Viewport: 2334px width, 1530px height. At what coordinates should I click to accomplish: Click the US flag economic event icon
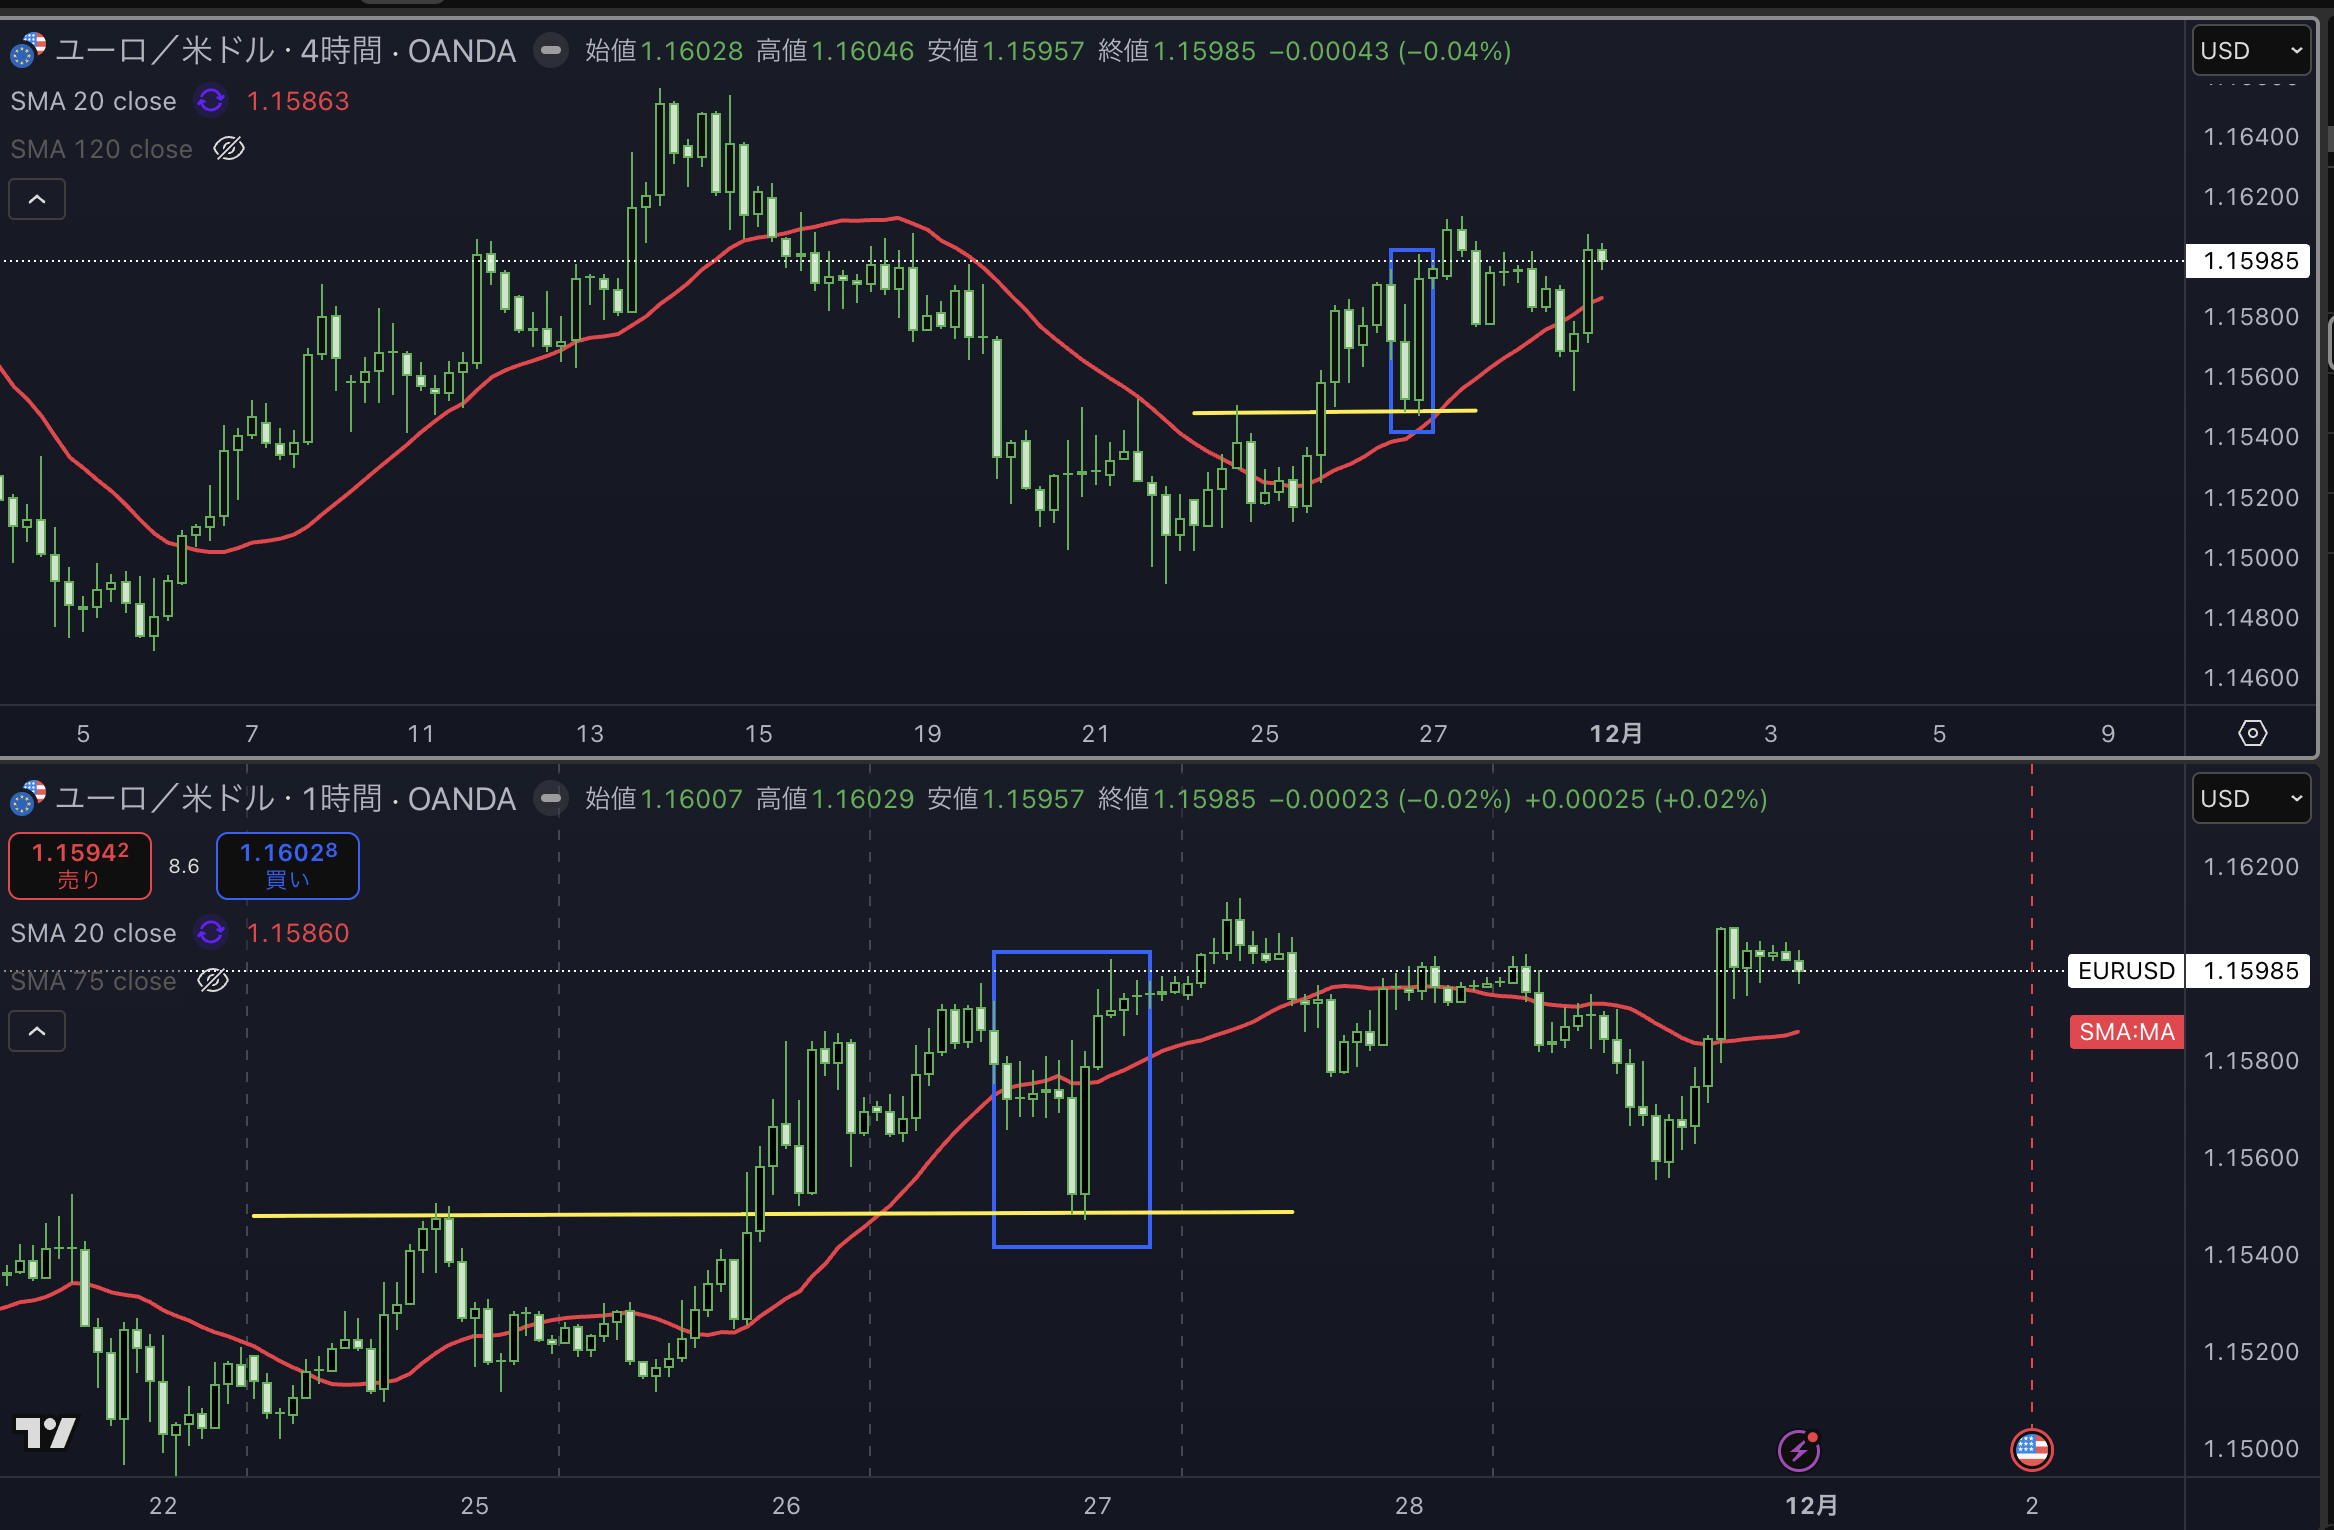(2031, 1449)
